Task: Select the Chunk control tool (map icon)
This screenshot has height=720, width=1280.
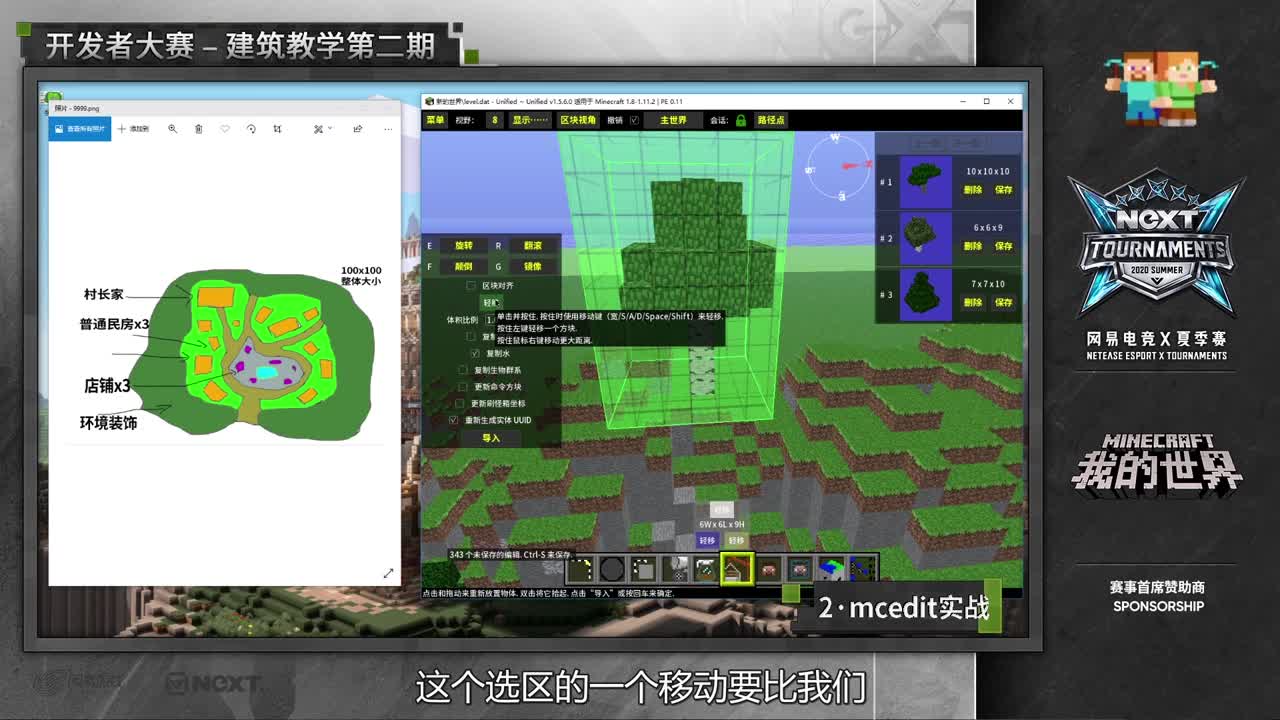Action: (830, 568)
